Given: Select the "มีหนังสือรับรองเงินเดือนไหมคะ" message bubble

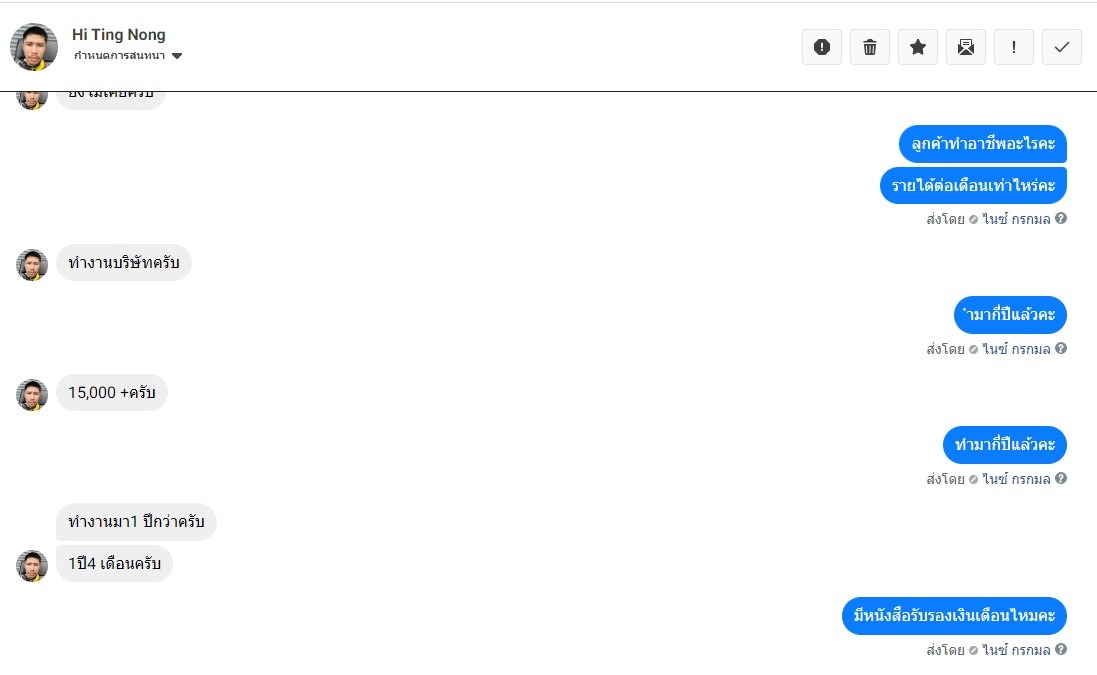Looking at the screenshot, I should 954,616.
